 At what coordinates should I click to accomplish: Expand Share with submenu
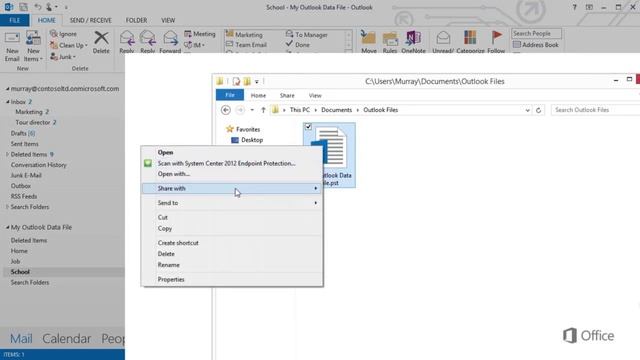click(232, 188)
